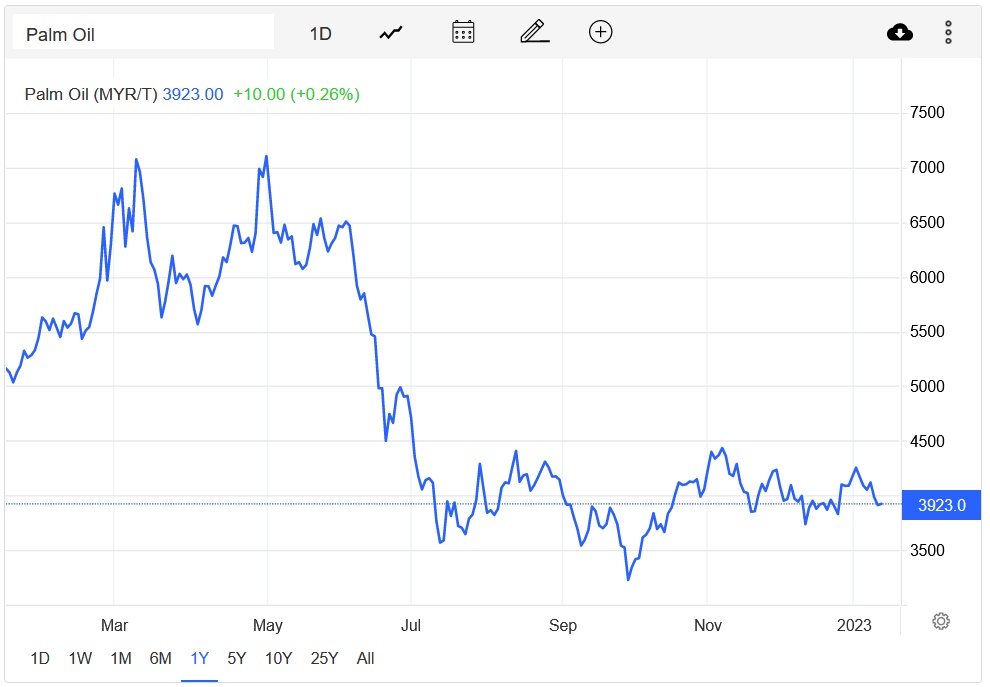
Task: Choose the 25Y time range
Action: pos(324,658)
